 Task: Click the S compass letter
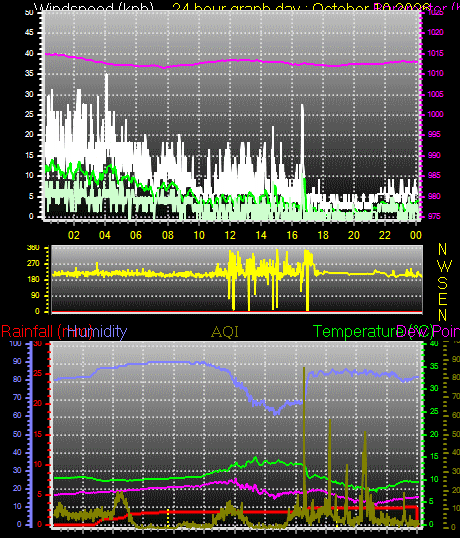click(x=443, y=283)
